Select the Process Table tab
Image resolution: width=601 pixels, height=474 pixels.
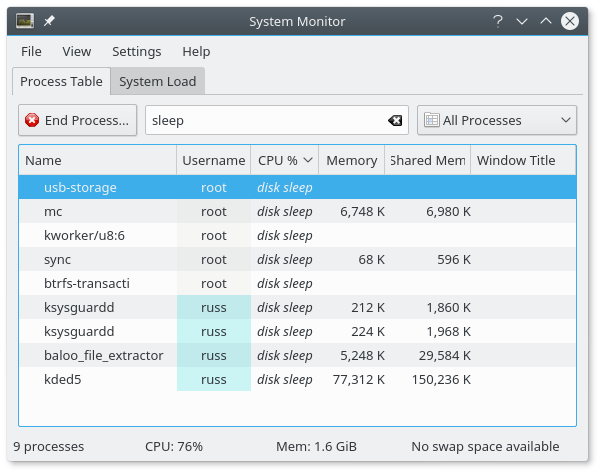point(61,82)
